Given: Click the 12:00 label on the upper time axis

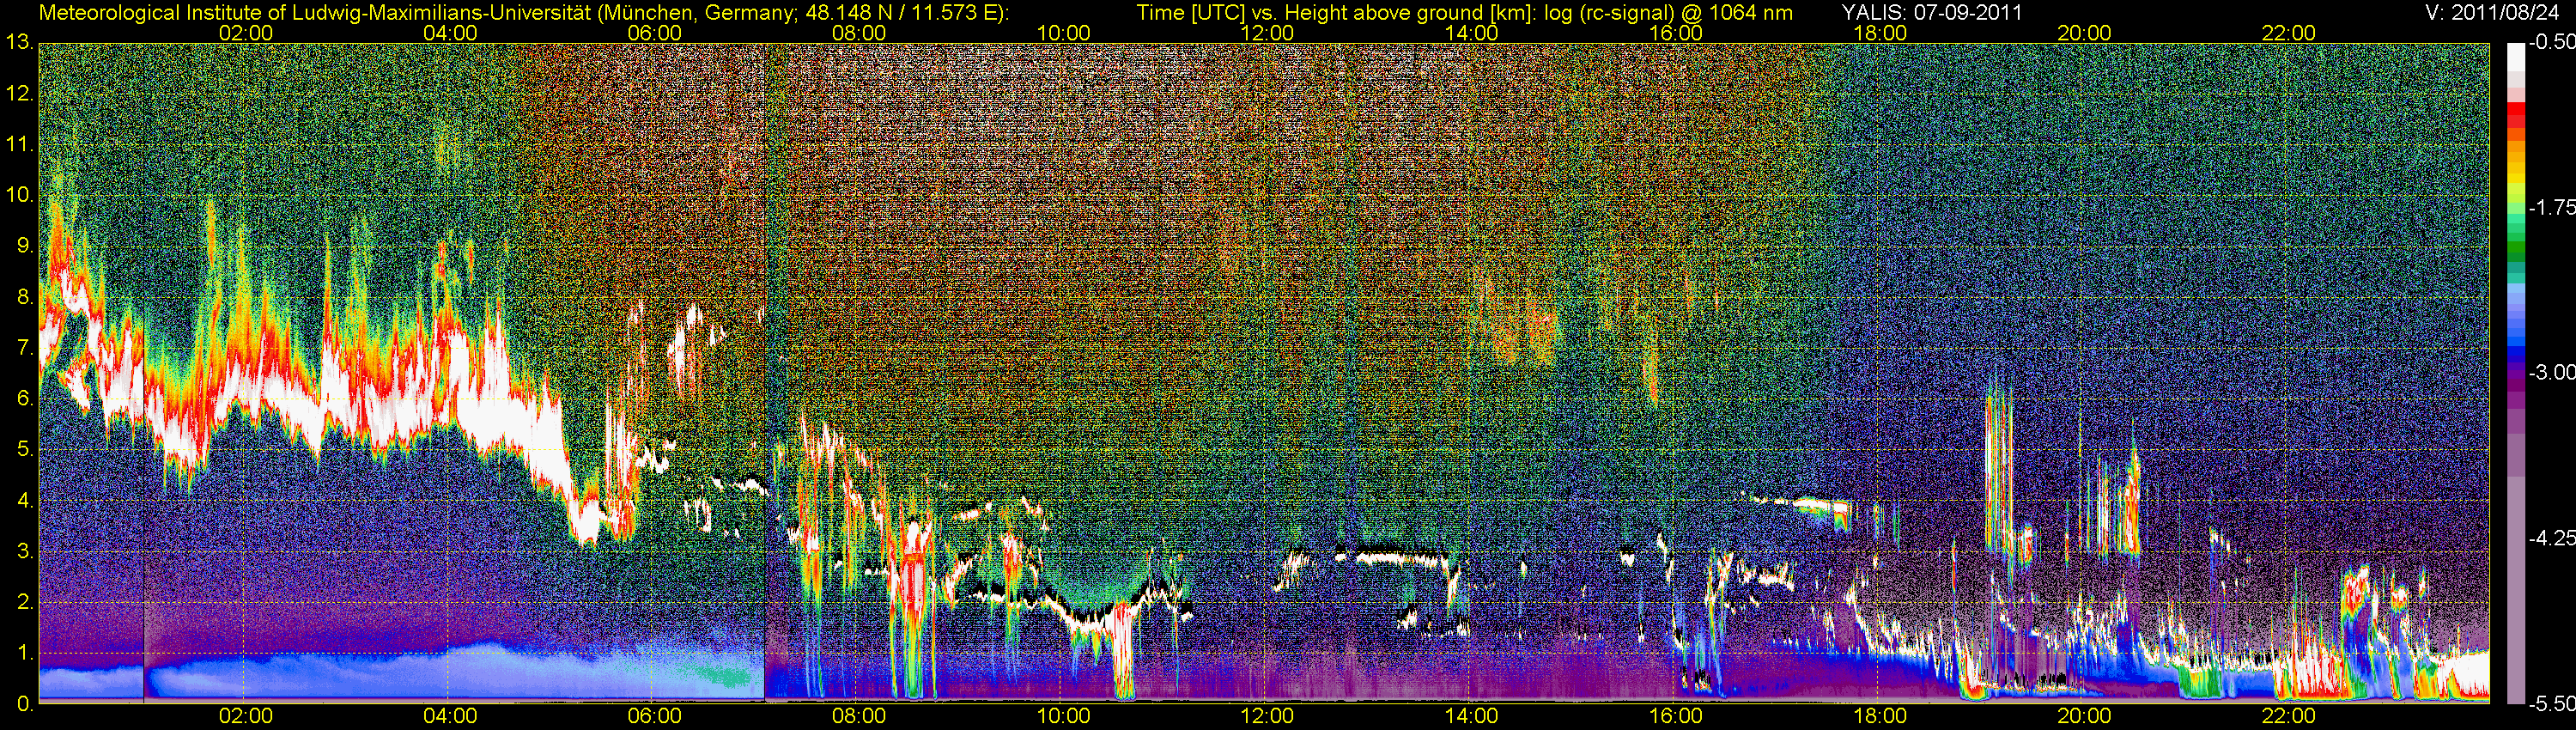Looking at the screenshot, I should (x=1267, y=33).
